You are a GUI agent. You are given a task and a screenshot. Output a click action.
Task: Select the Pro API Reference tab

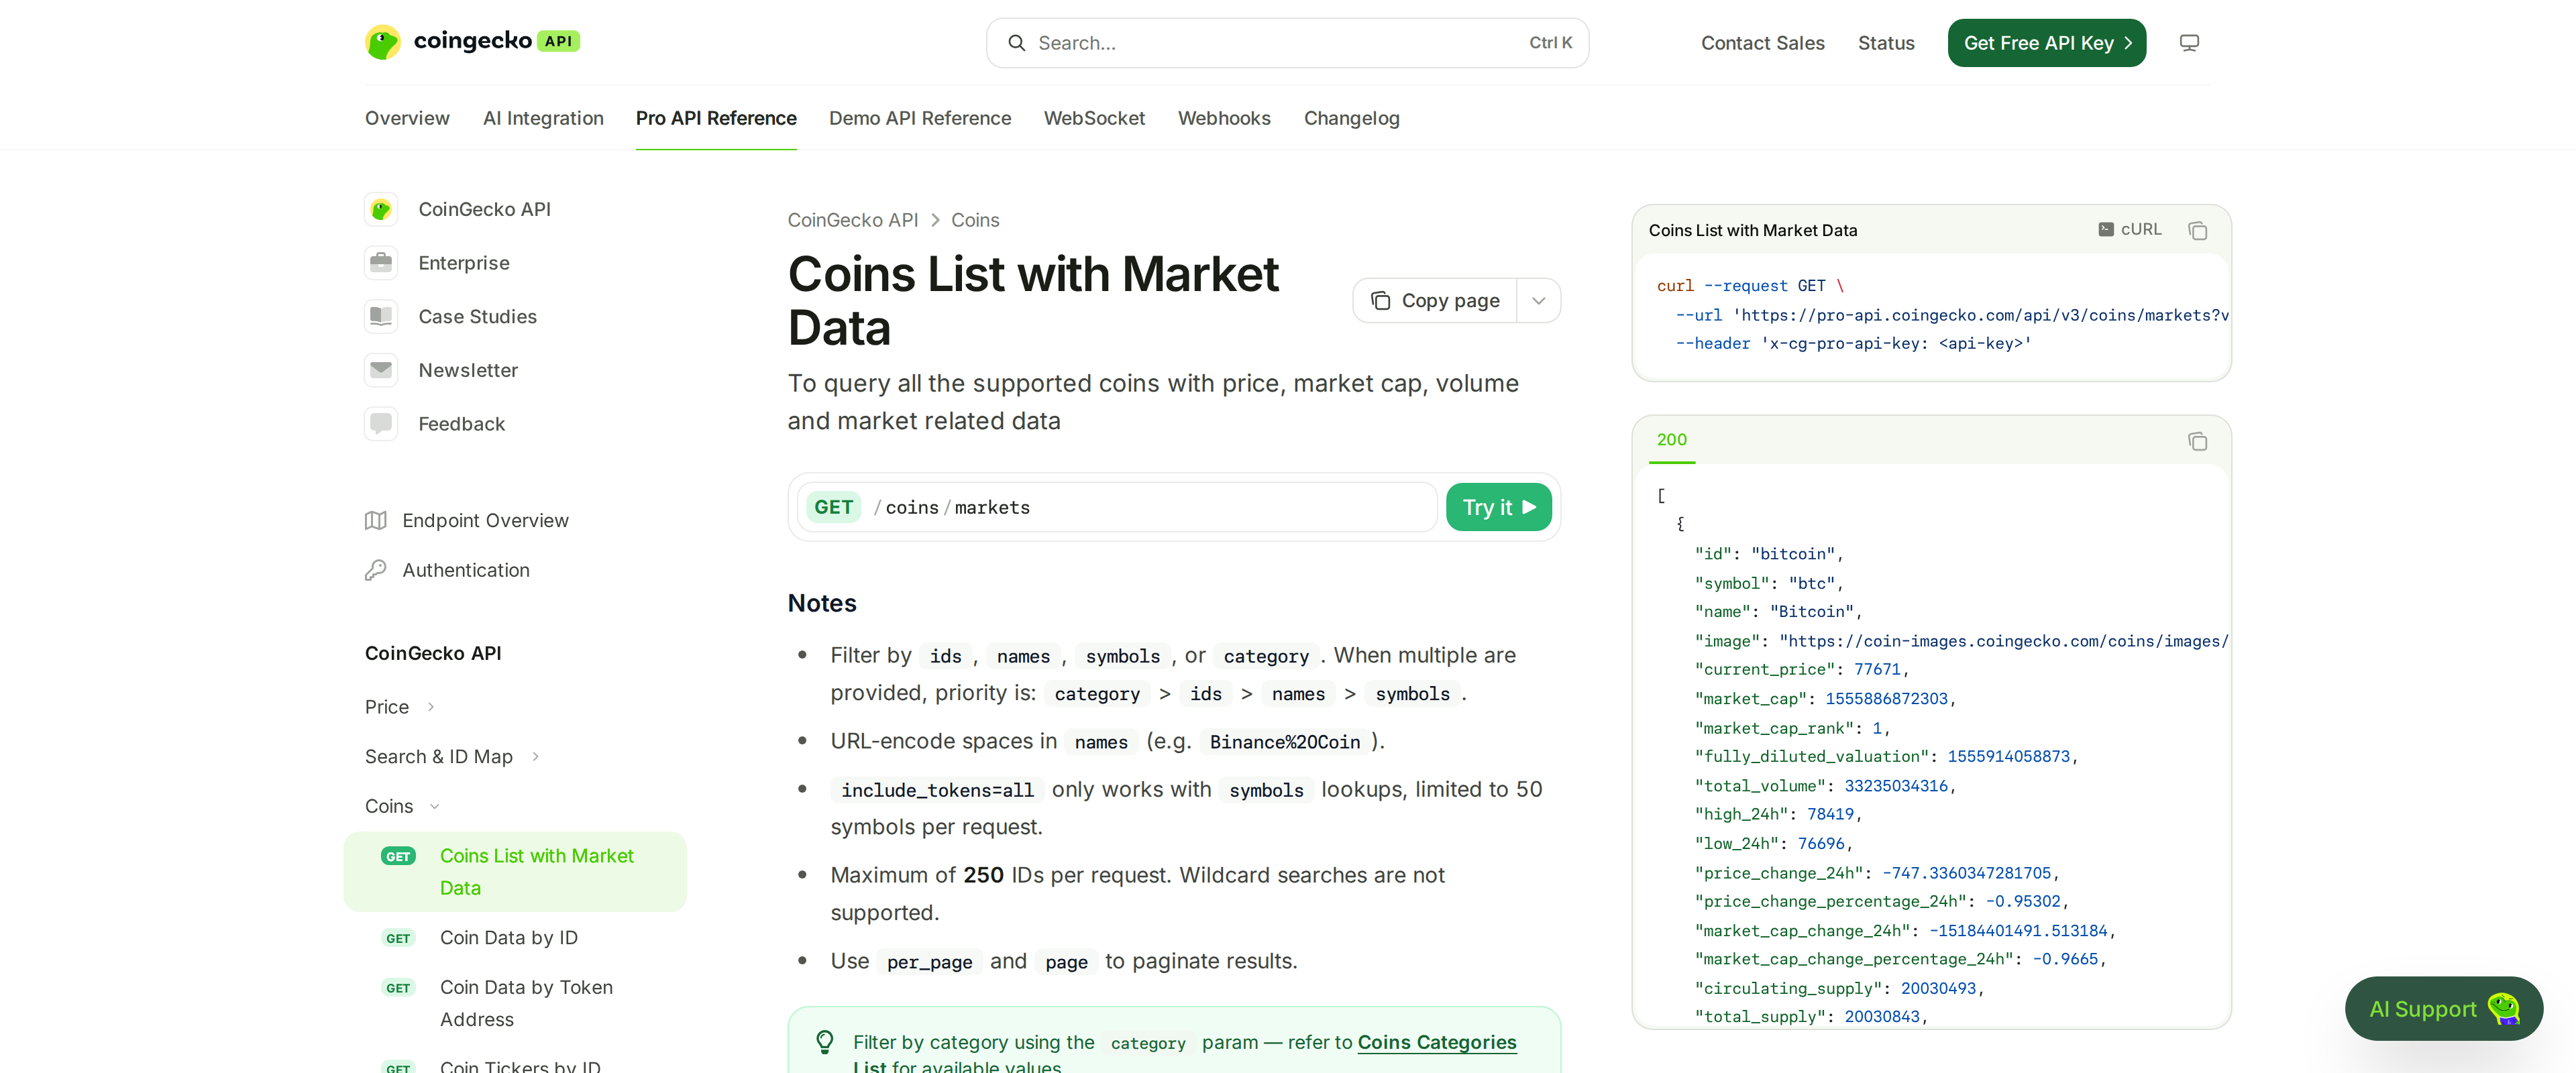tap(716, 118)
